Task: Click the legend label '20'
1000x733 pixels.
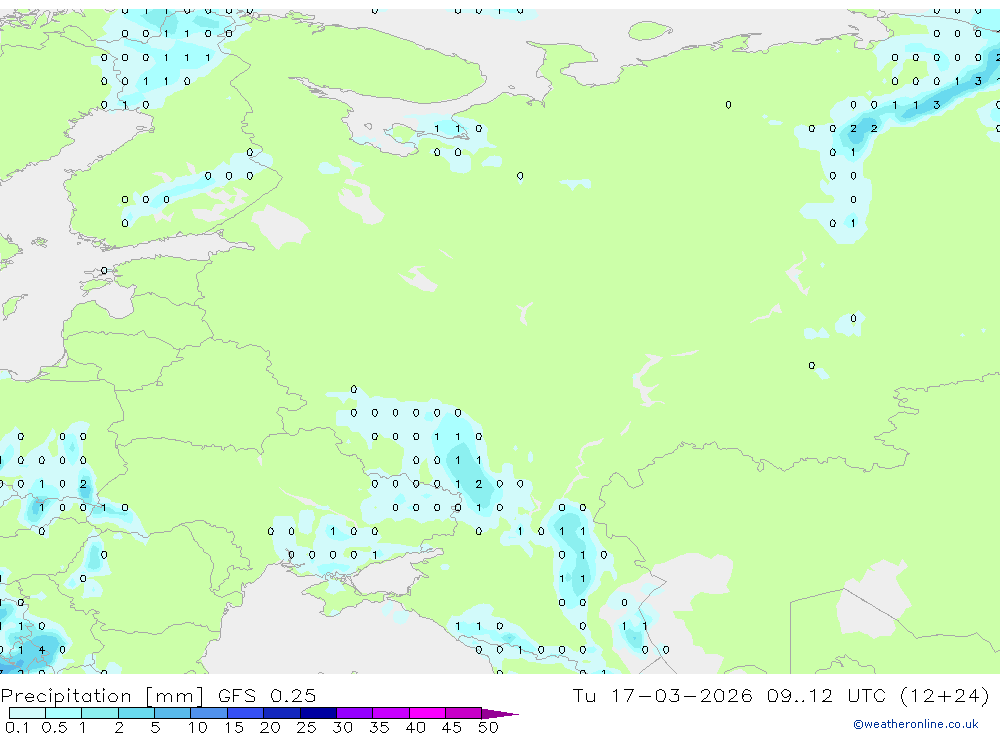Action: pos(270,727)
